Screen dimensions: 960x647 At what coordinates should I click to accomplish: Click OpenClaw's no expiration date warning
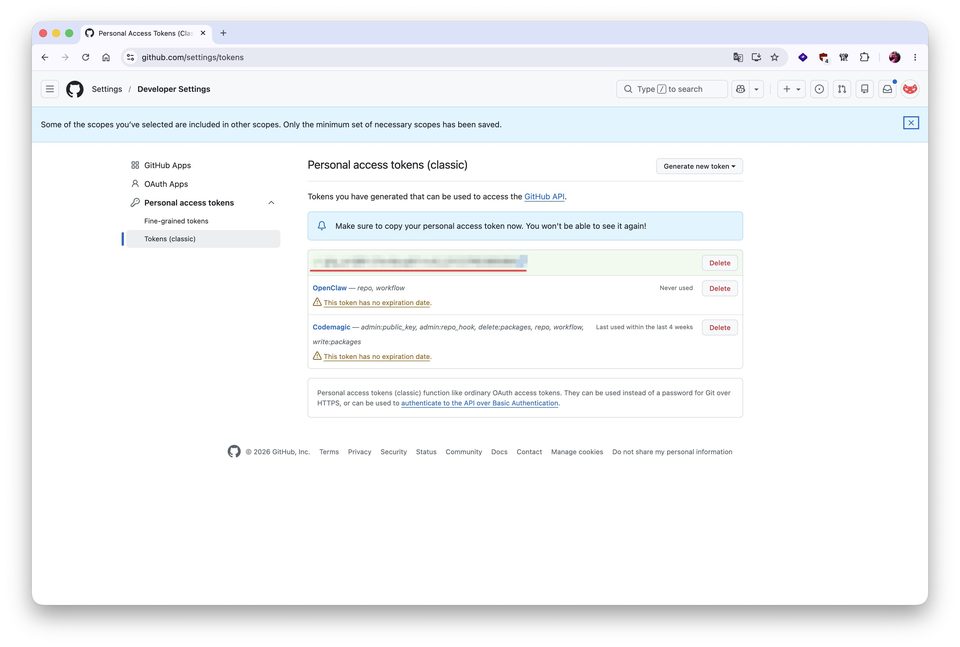click(377, 302)
